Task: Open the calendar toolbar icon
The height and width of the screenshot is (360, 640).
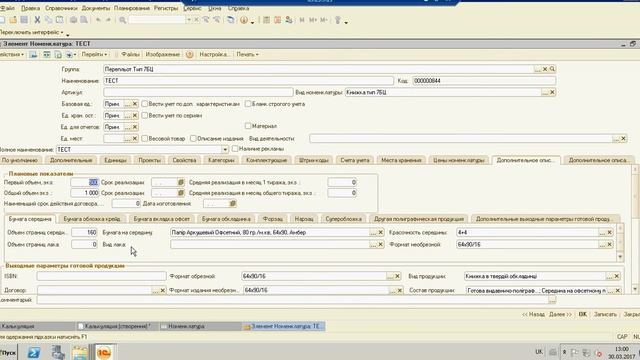Action: point(277,20)
